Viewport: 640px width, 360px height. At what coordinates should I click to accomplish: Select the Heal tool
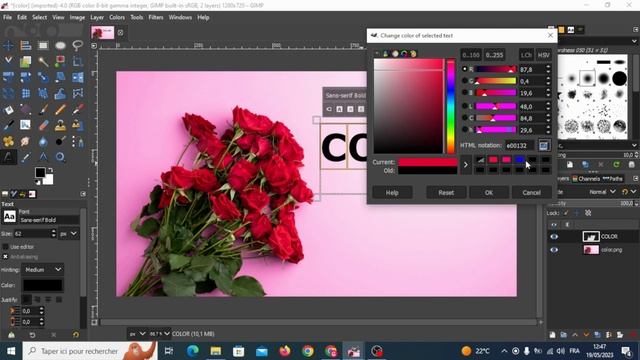[x=8, y=141]
